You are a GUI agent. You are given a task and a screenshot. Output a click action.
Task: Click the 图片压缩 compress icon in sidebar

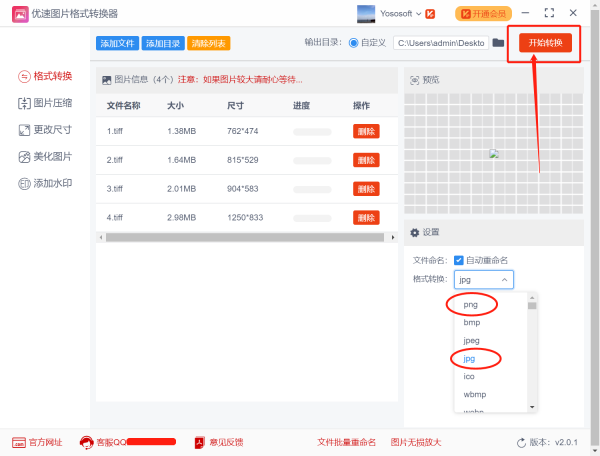pyautogui.click(x=24, y=103)
